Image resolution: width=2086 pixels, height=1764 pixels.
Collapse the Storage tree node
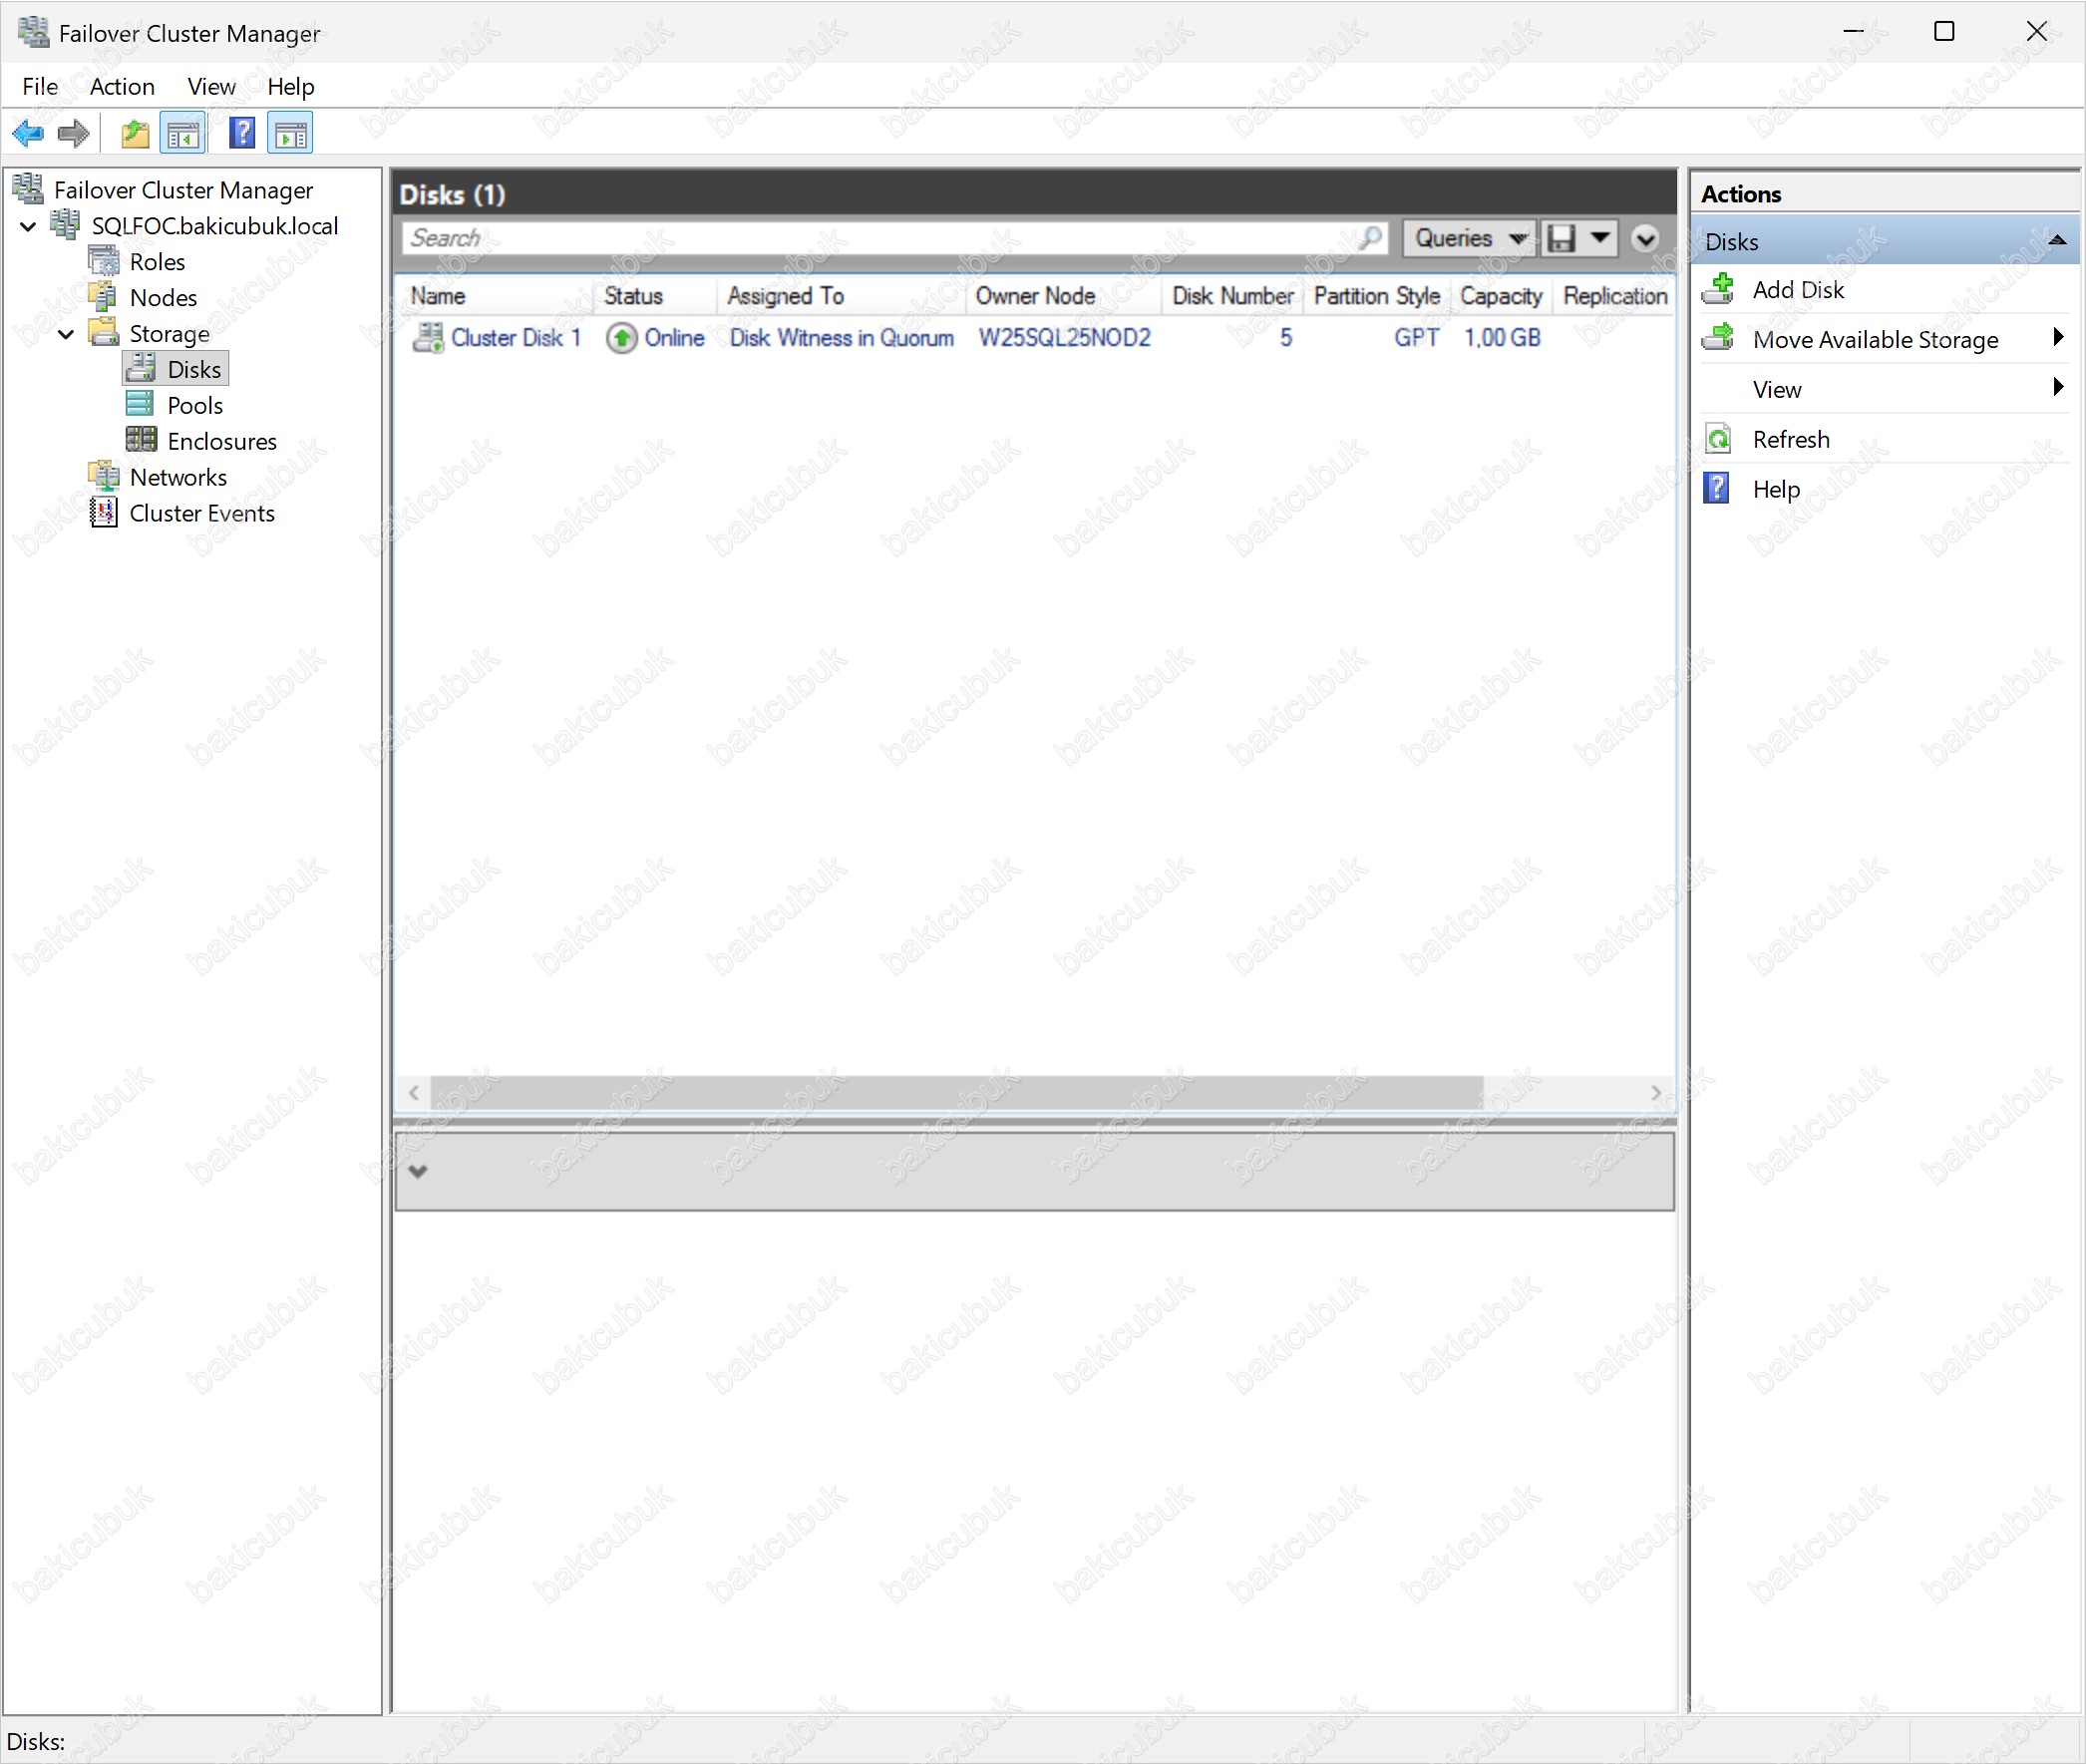pyautogui.click(x=66, y=334)
